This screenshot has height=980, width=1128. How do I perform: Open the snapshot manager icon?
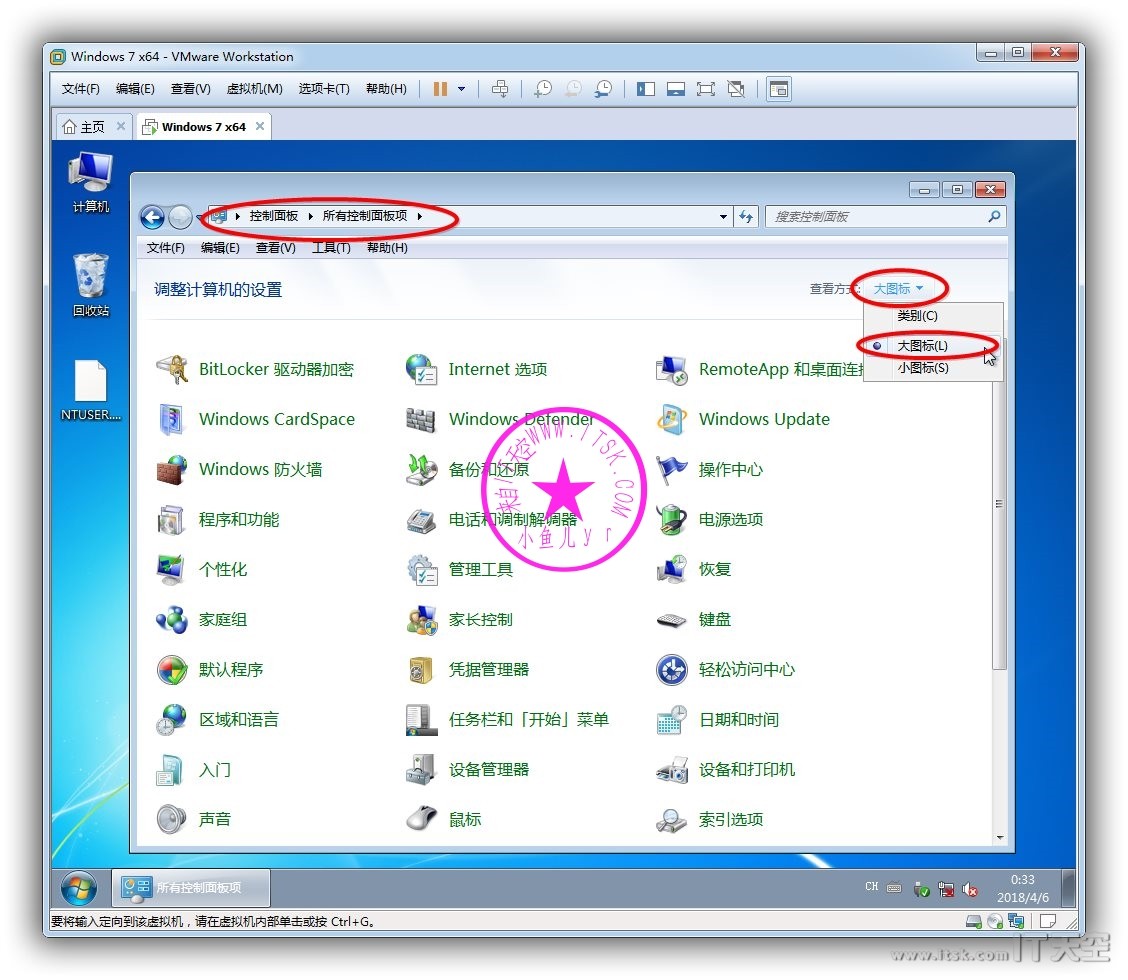603,89
